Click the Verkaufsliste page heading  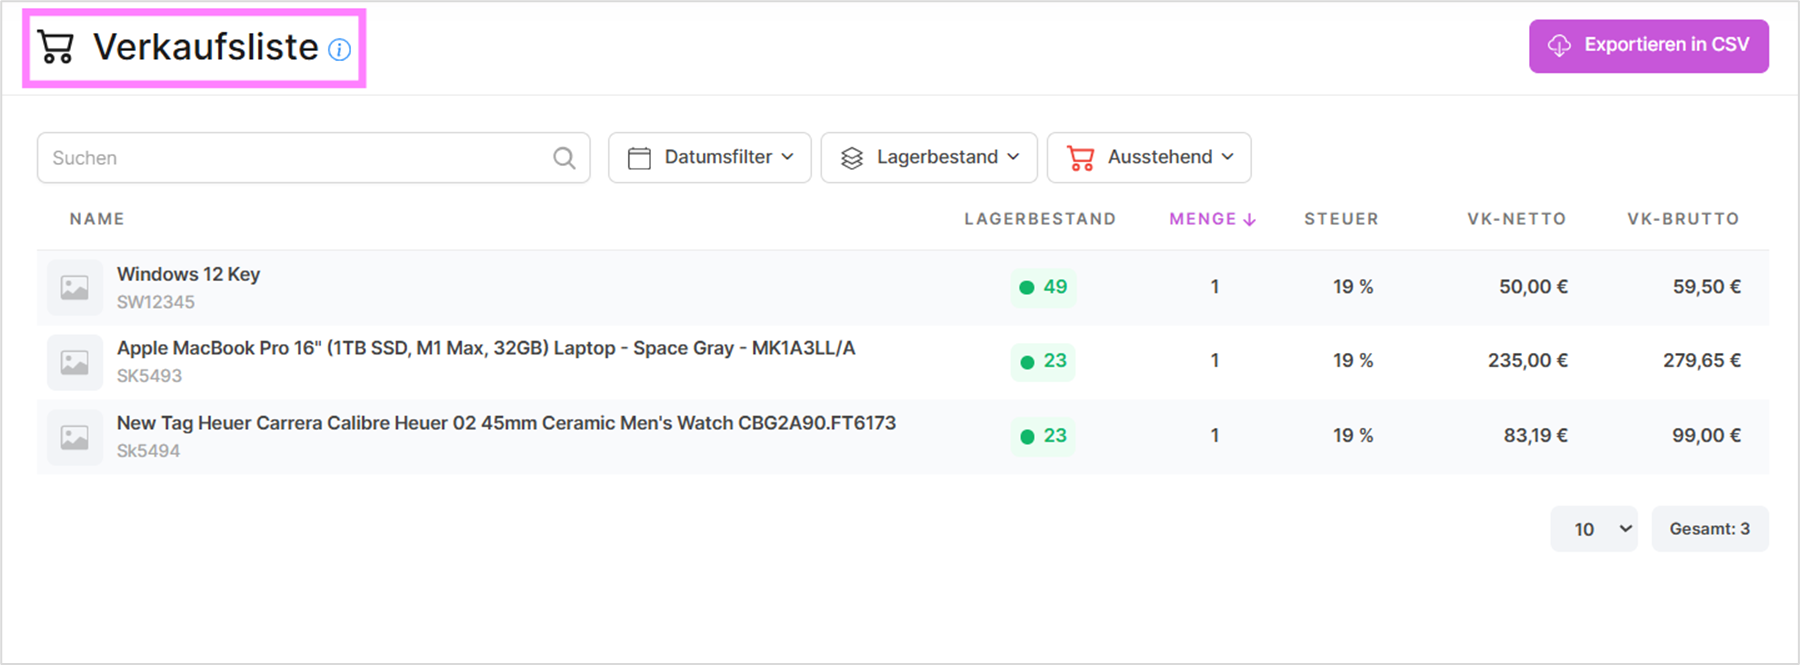(x=206, y=47)
